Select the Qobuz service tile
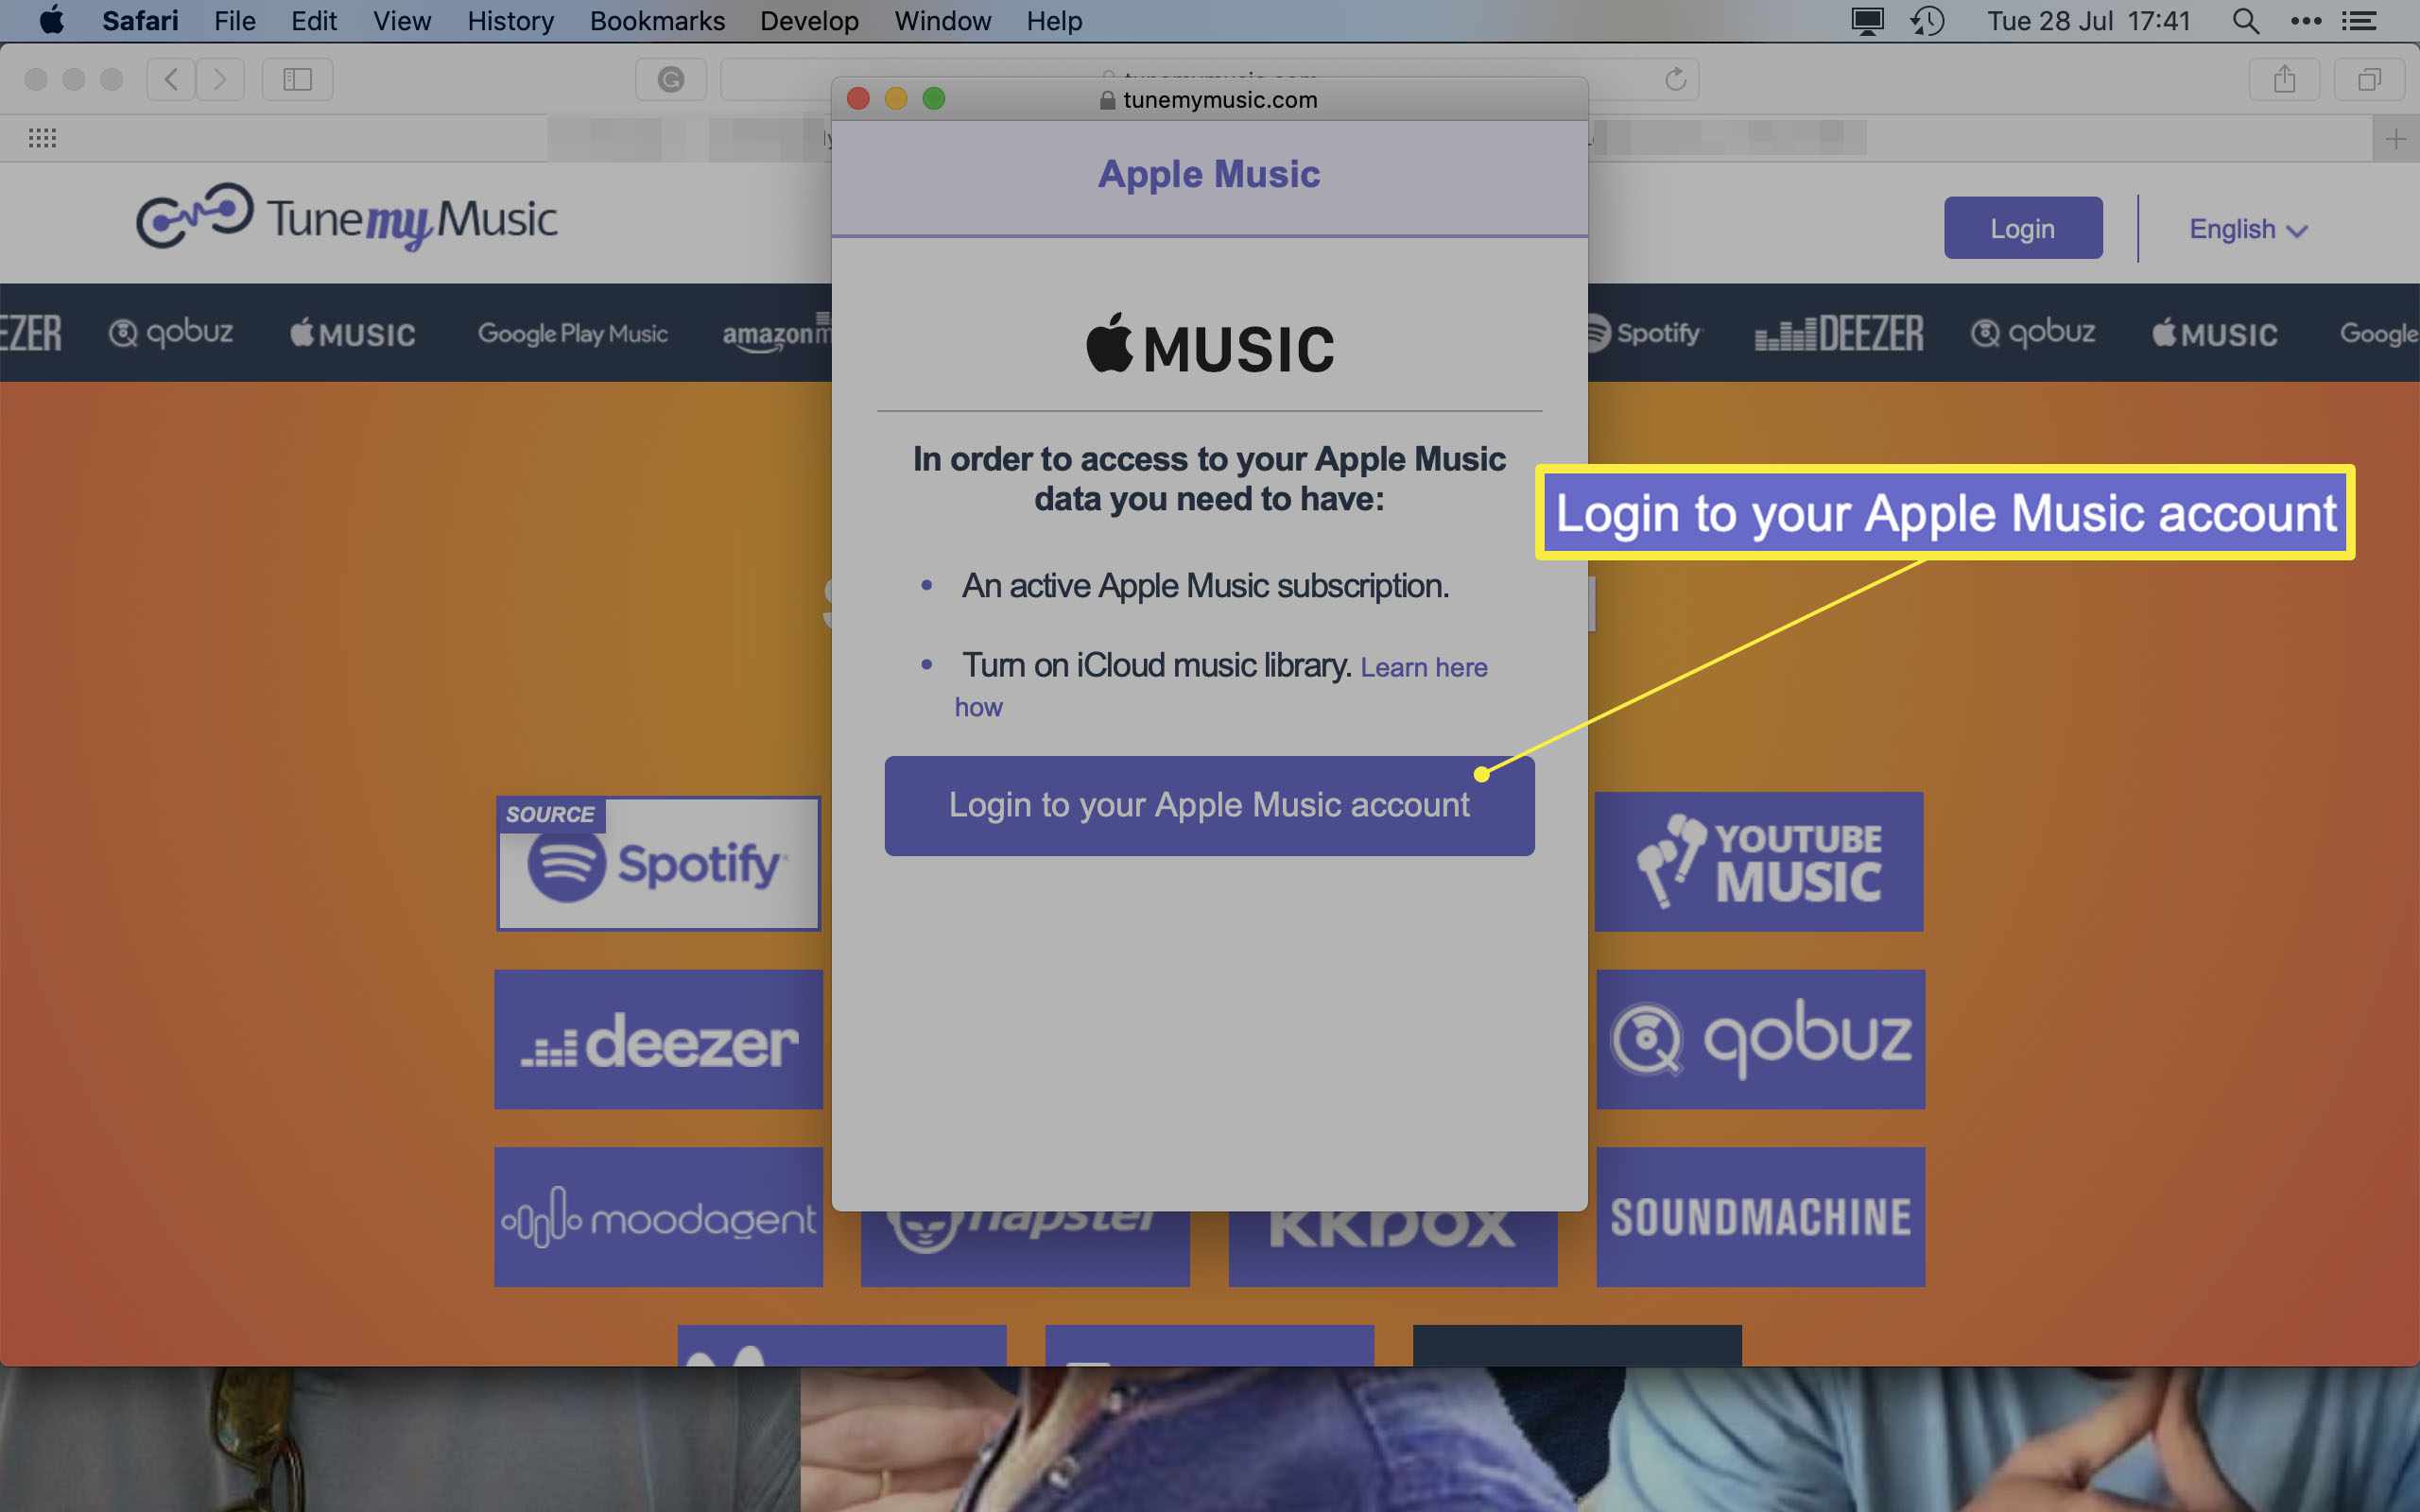The width and height of the screenshot is (2420, 1512). (1760, 1039)
